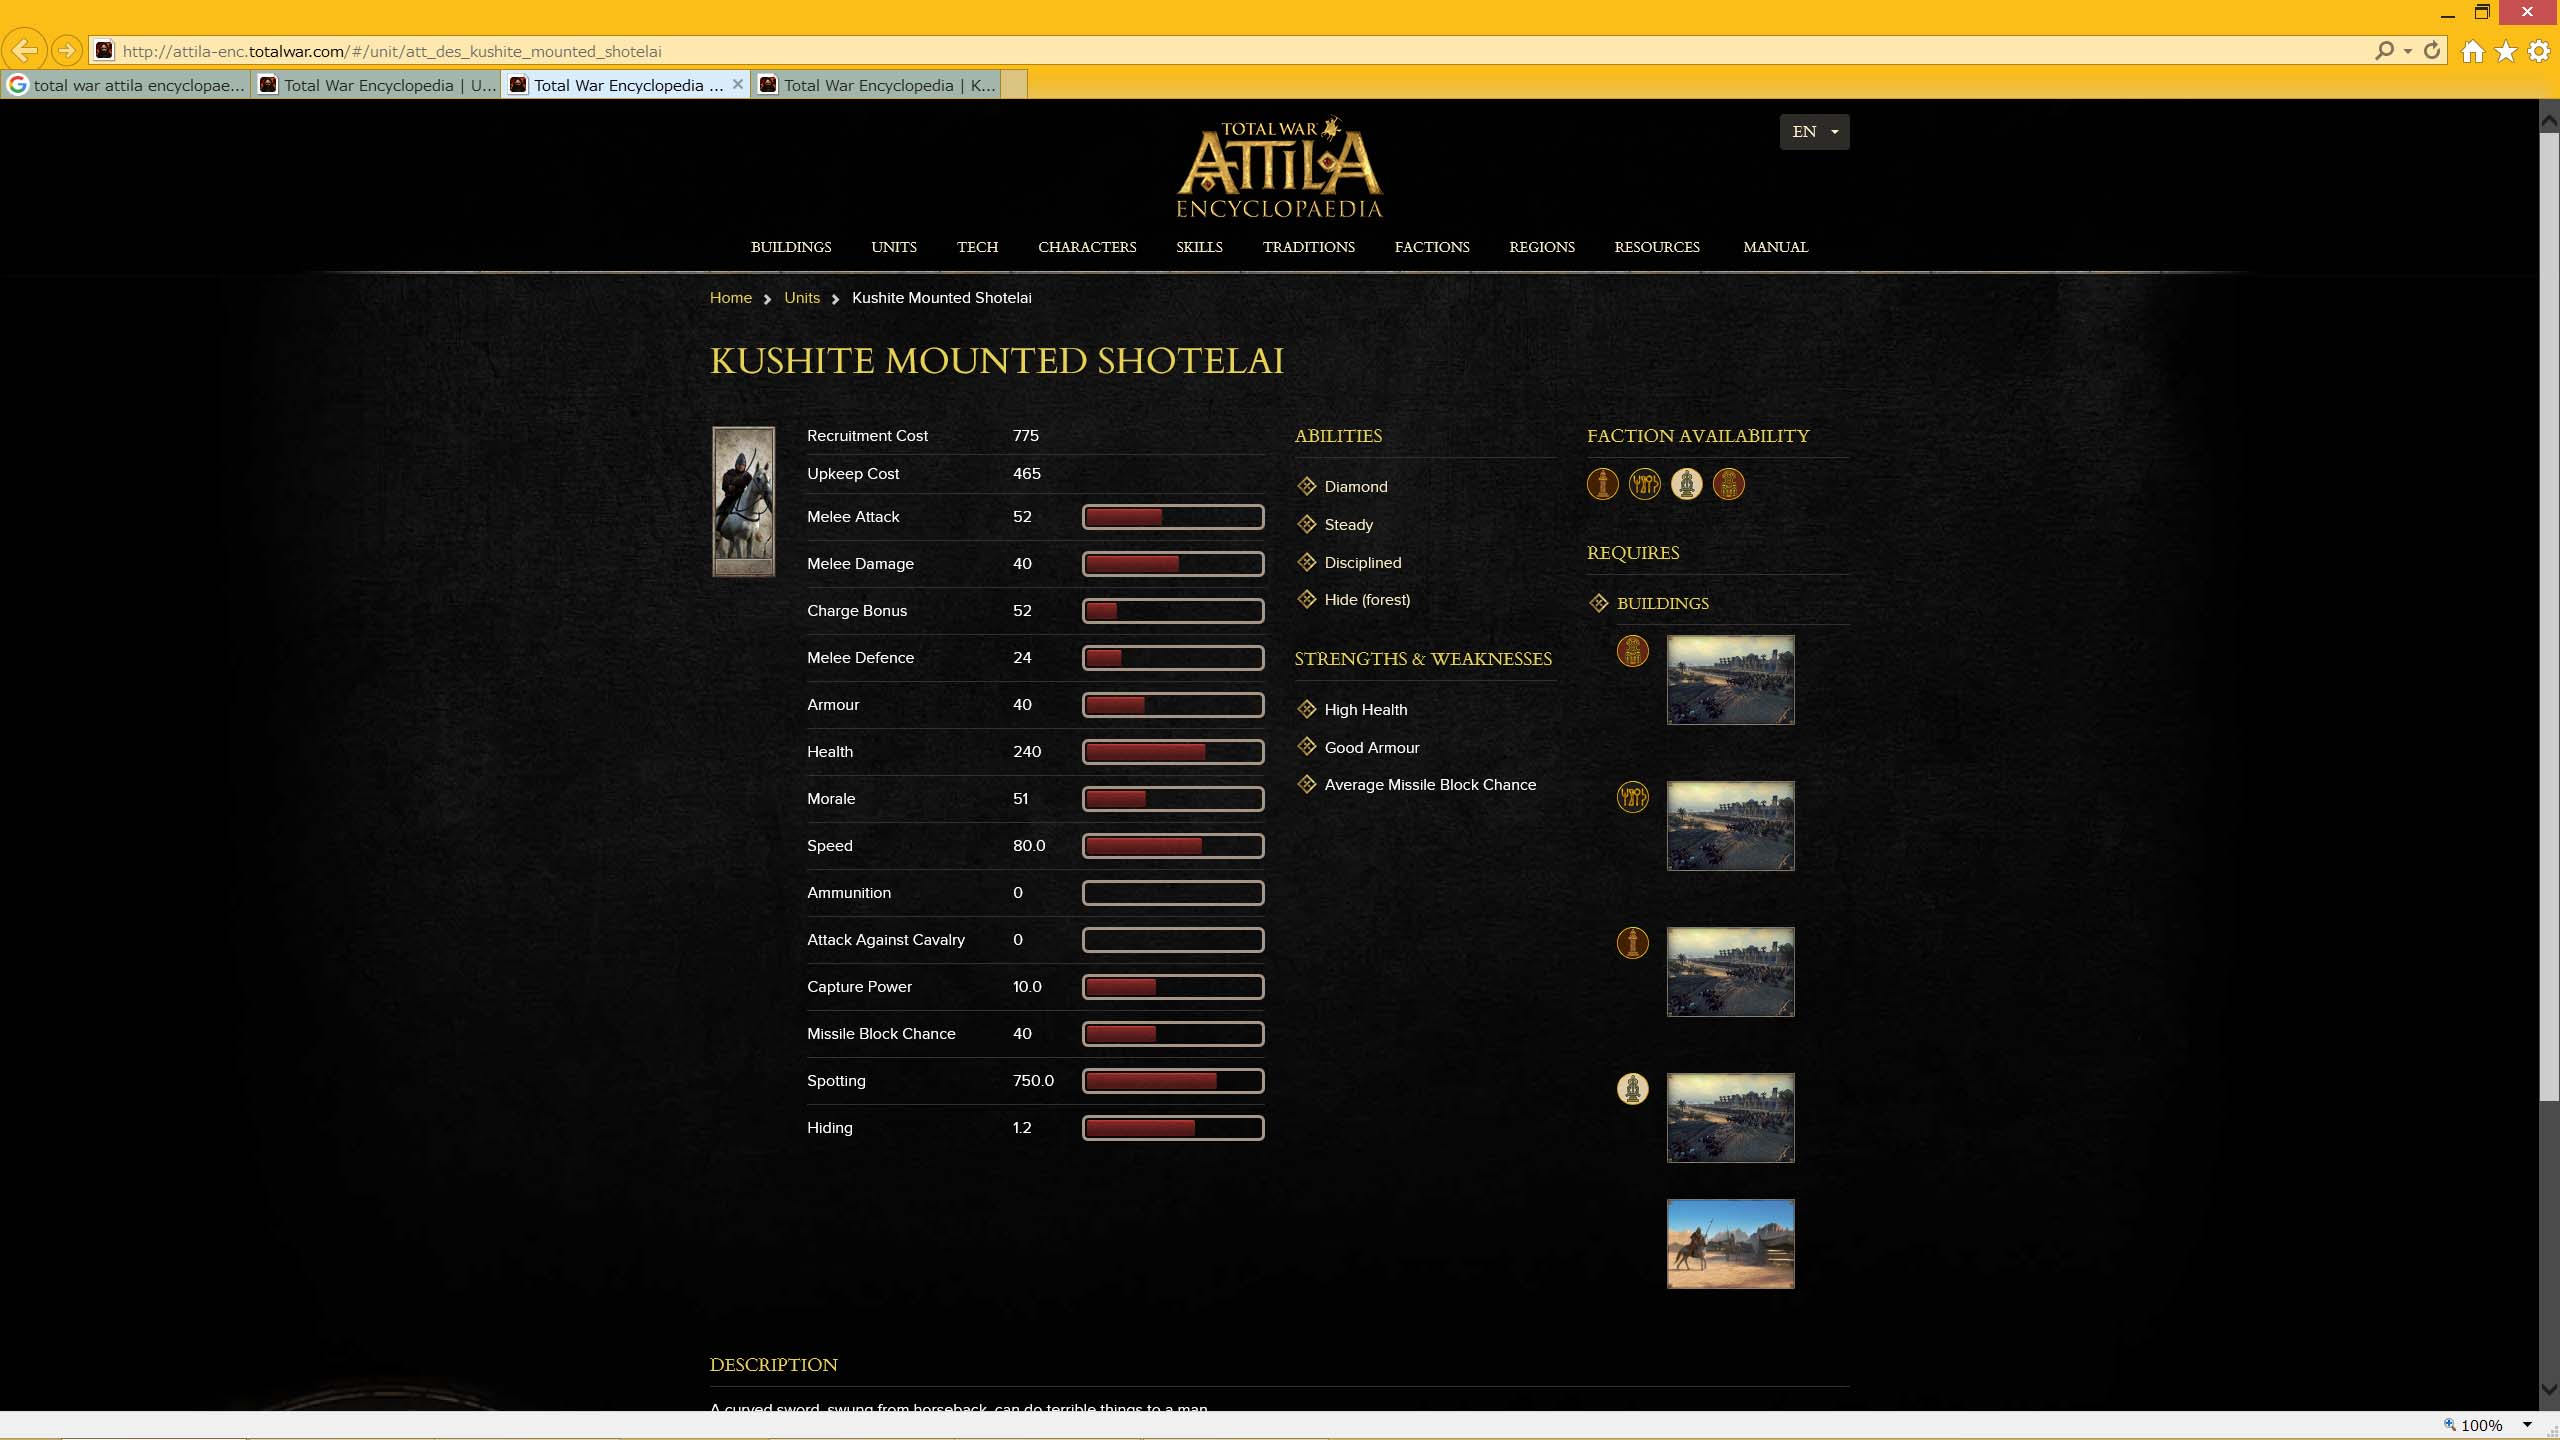Click the browser Home icon
The height and width of the screenshot is (1440, 2560).
tap(2473, 51)
